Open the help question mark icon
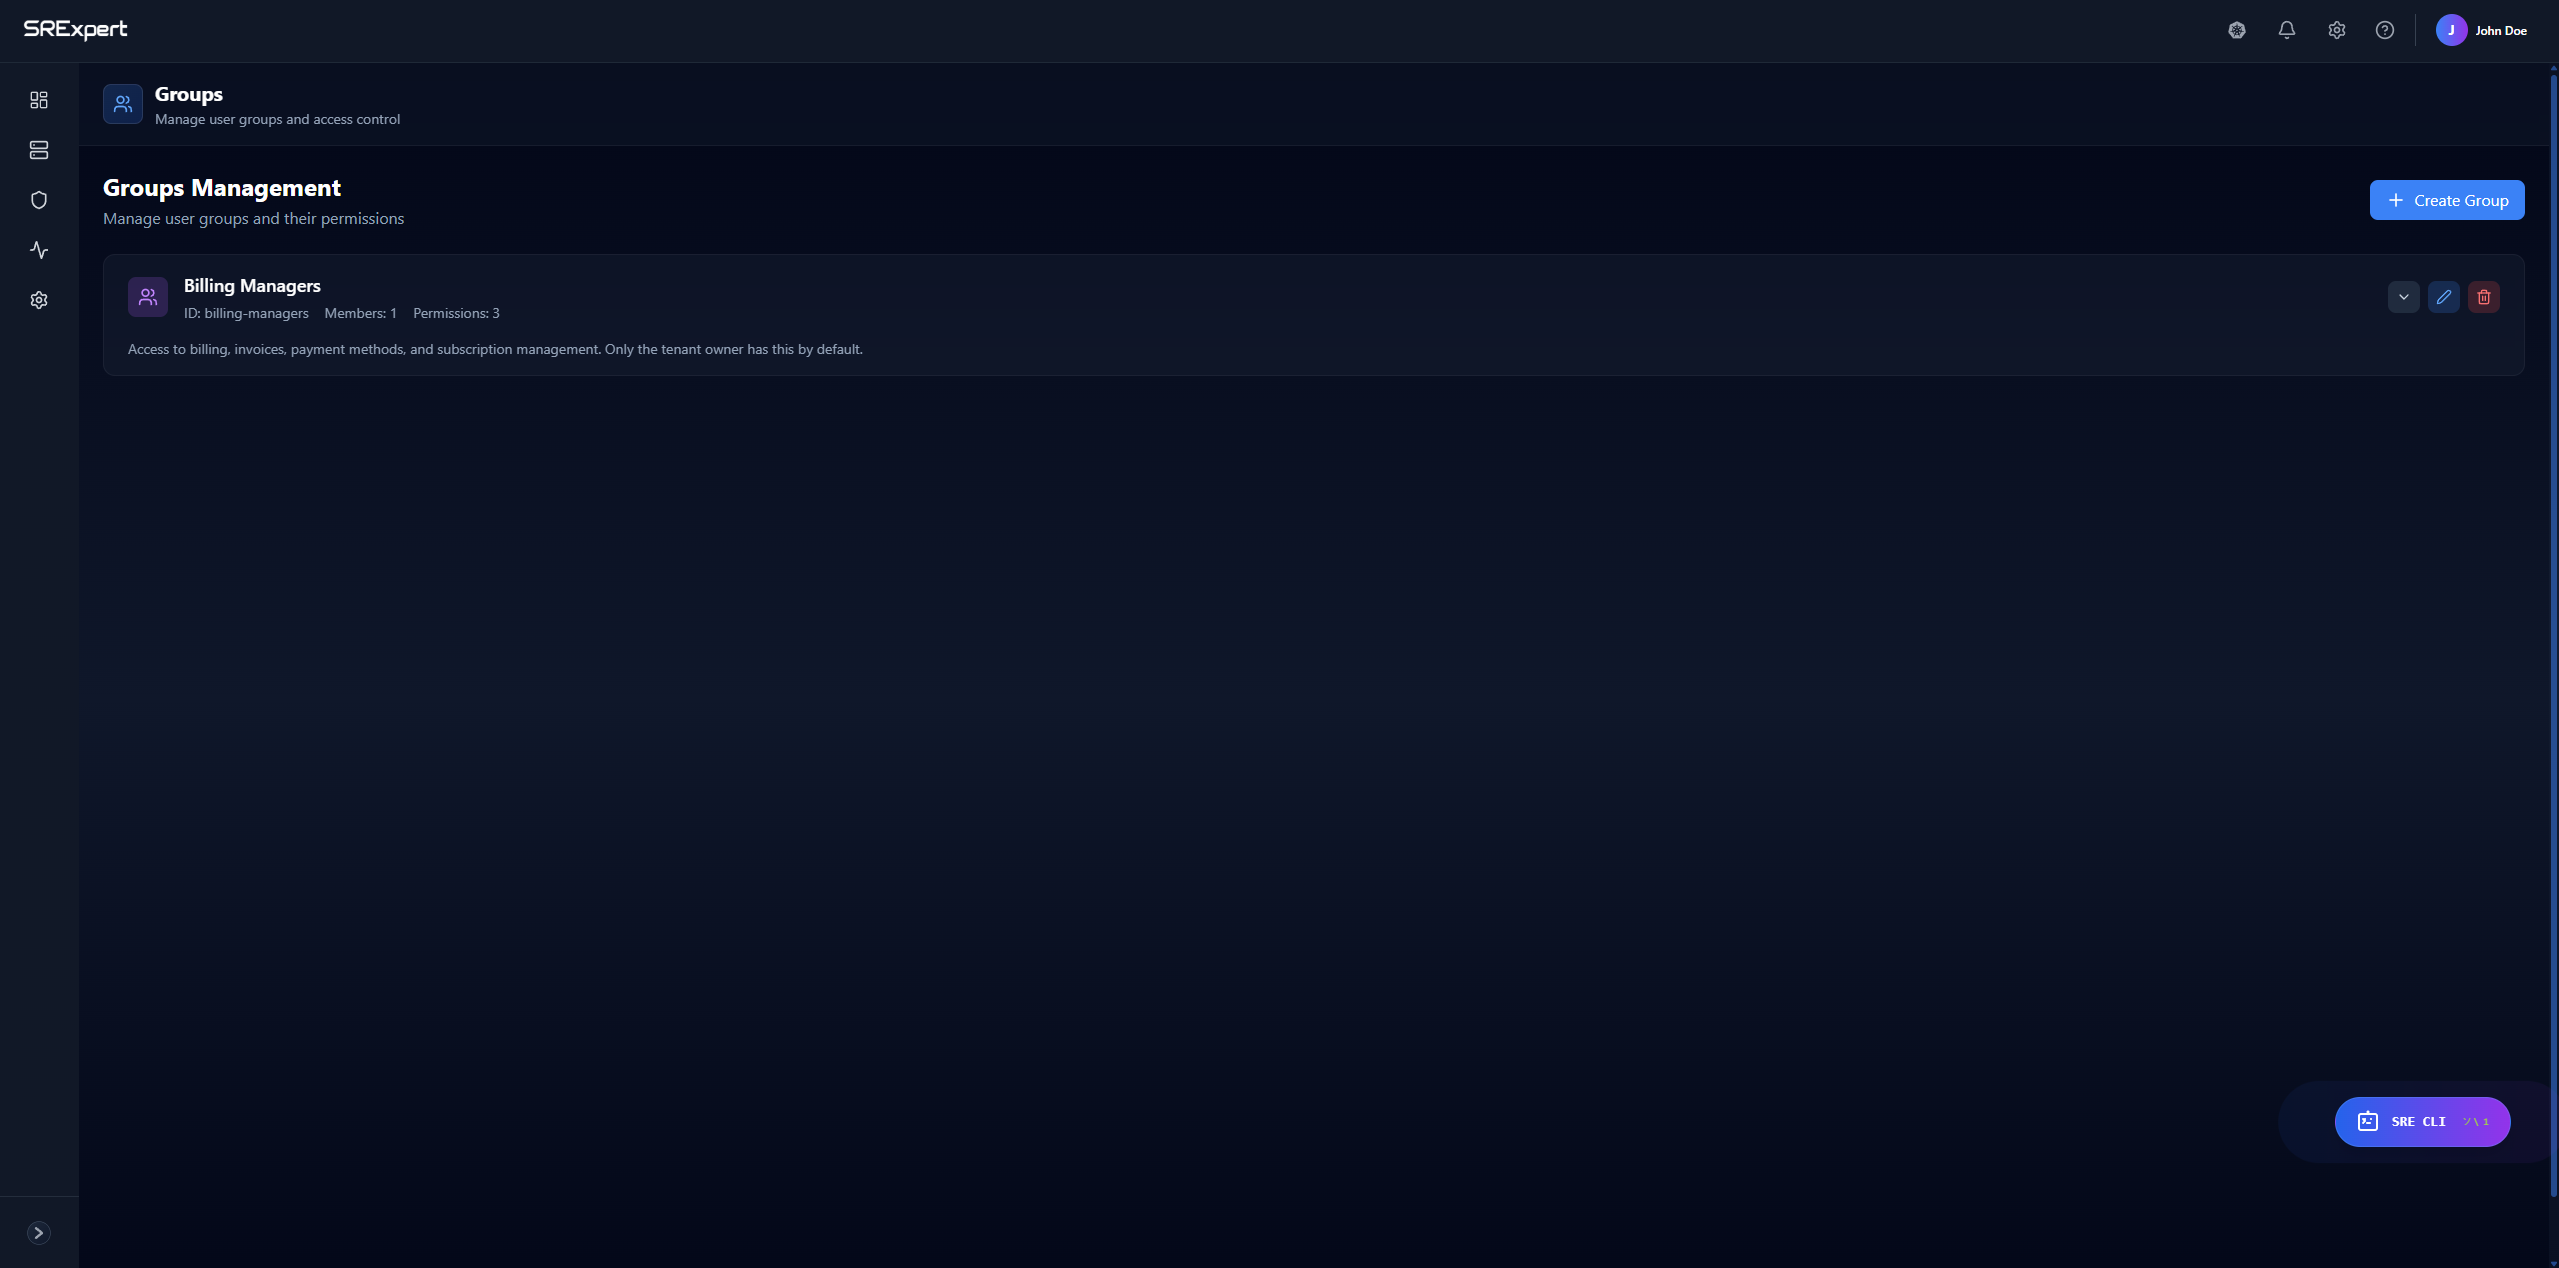The height and width of the screenshot is (1268, 2559). tap(2385, 30)
